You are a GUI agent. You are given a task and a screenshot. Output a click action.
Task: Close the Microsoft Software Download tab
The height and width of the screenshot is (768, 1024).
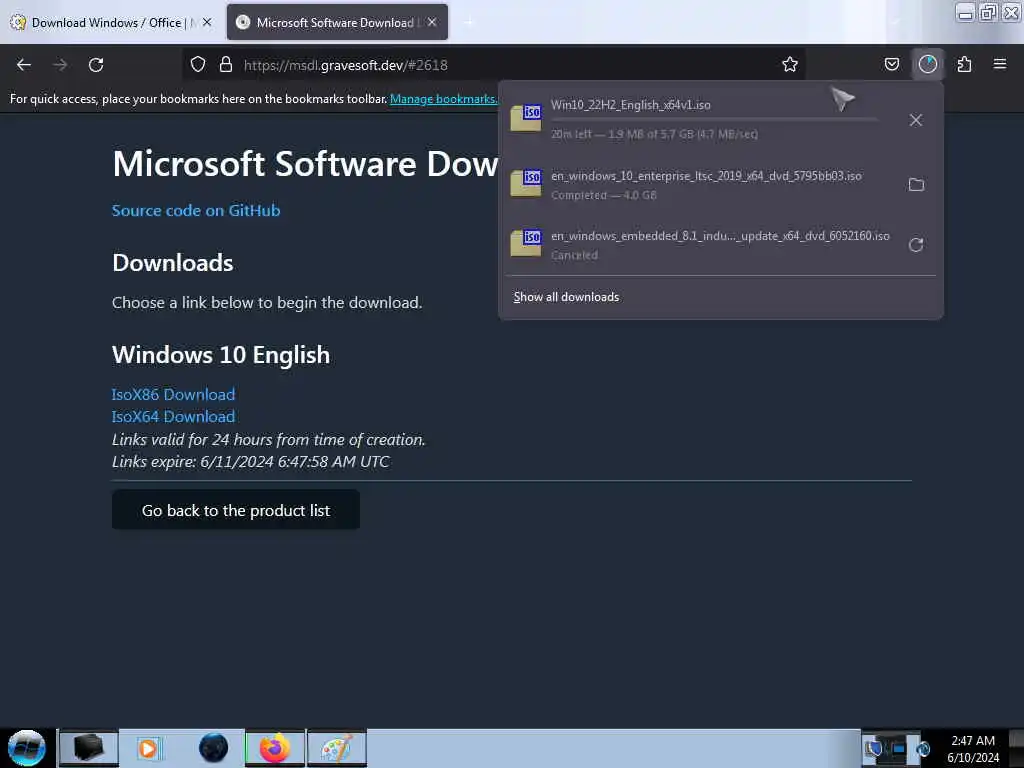(432, 22)
